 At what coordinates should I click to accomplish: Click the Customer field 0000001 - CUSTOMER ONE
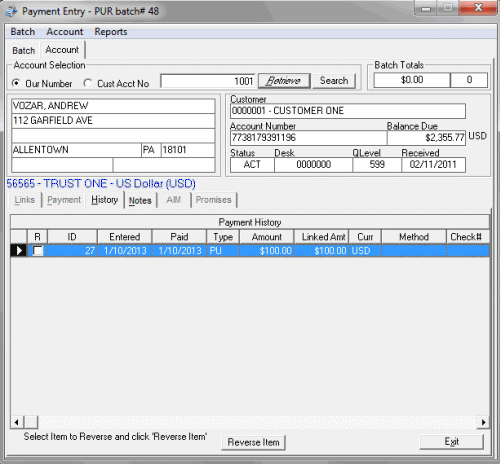tap(348, 111)
